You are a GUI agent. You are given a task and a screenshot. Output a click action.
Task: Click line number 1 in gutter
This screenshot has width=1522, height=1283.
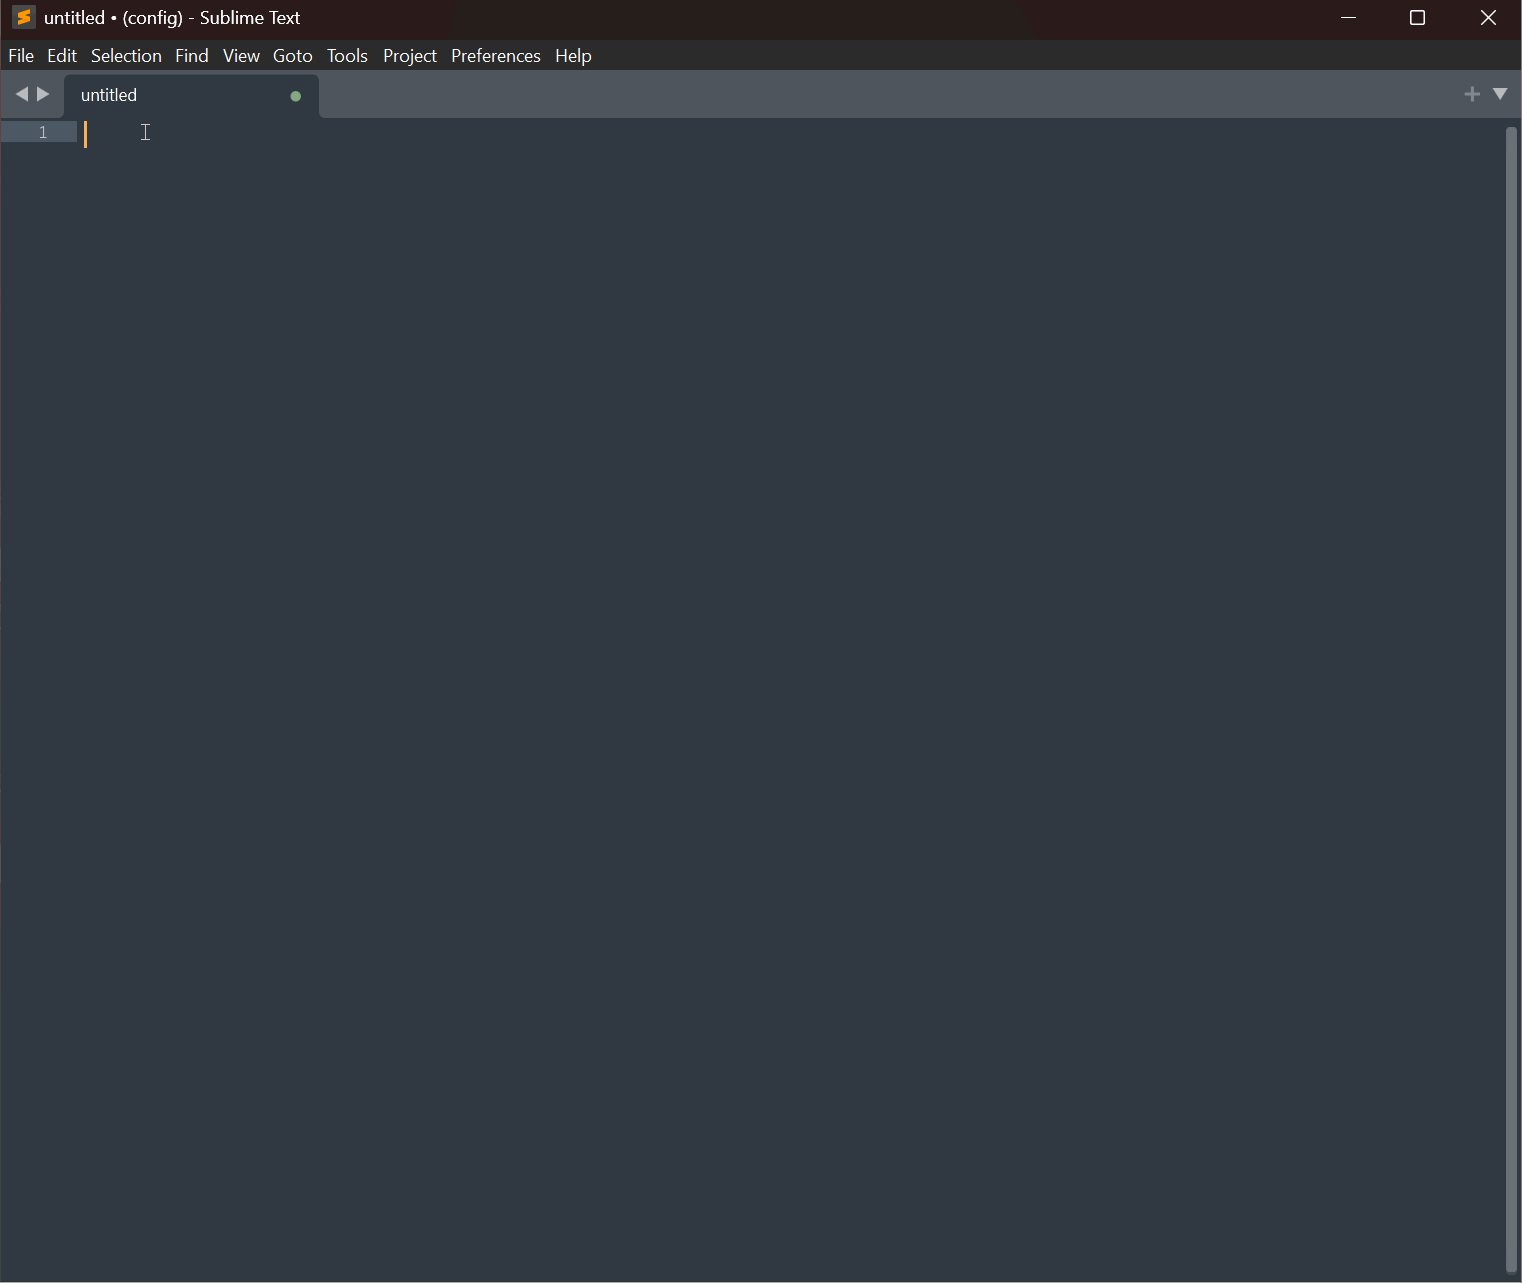click(43, 132)
